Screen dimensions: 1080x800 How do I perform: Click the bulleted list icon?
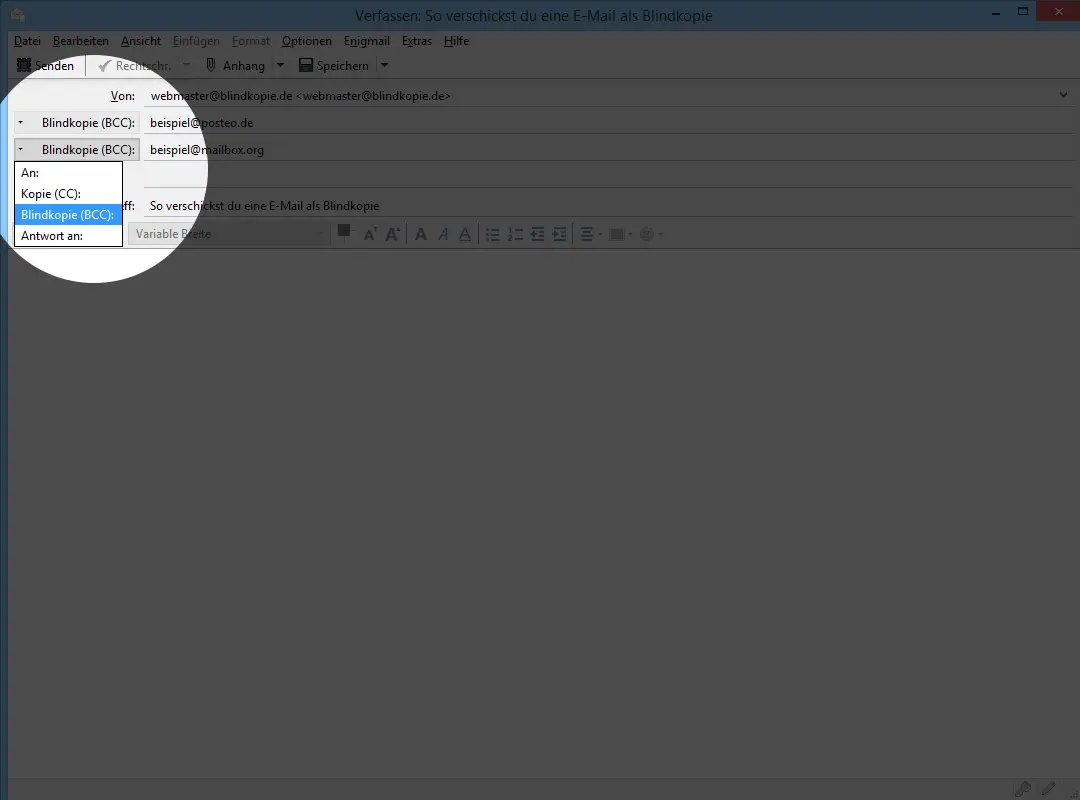click(492, 234)
